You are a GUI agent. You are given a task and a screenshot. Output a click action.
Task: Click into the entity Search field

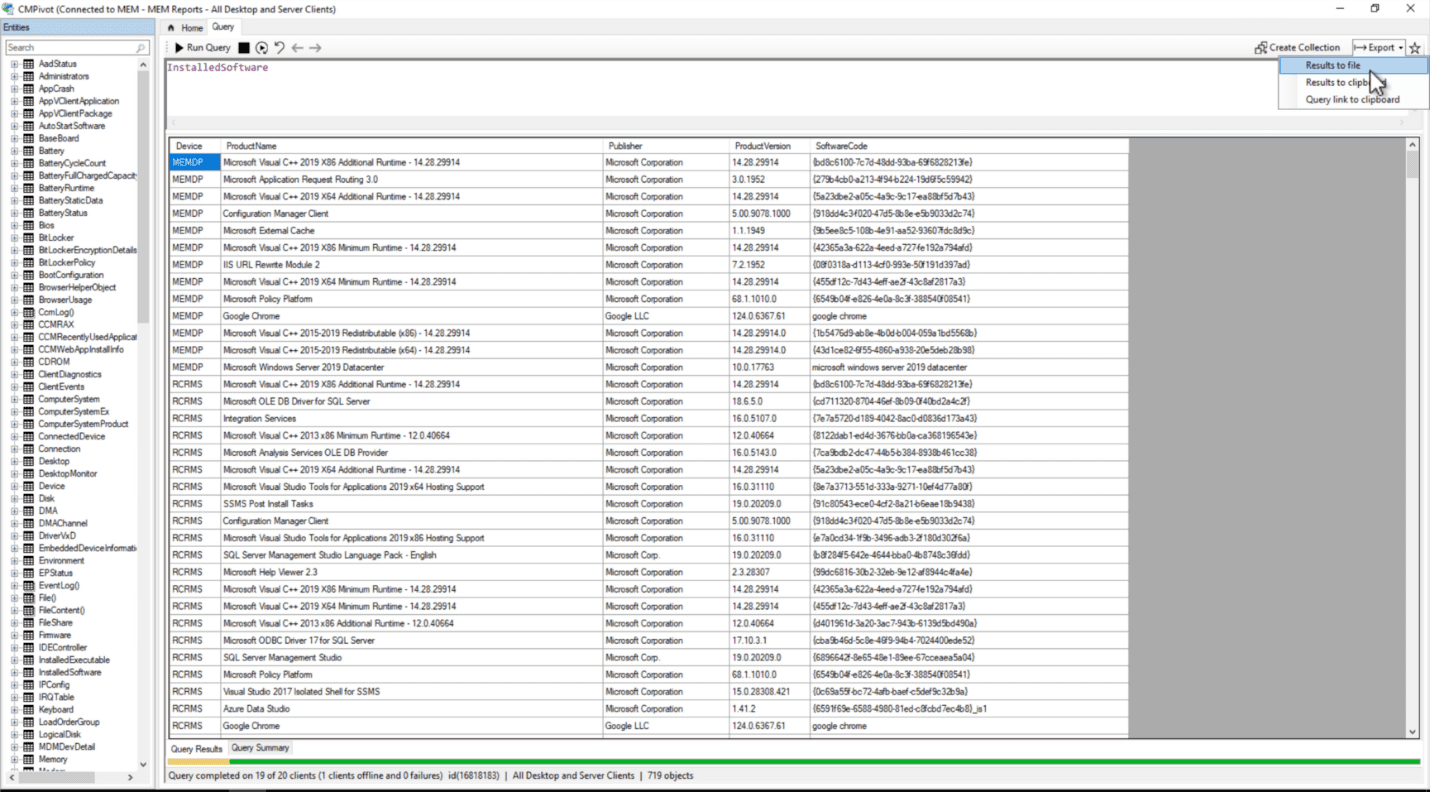click(70, 48)
